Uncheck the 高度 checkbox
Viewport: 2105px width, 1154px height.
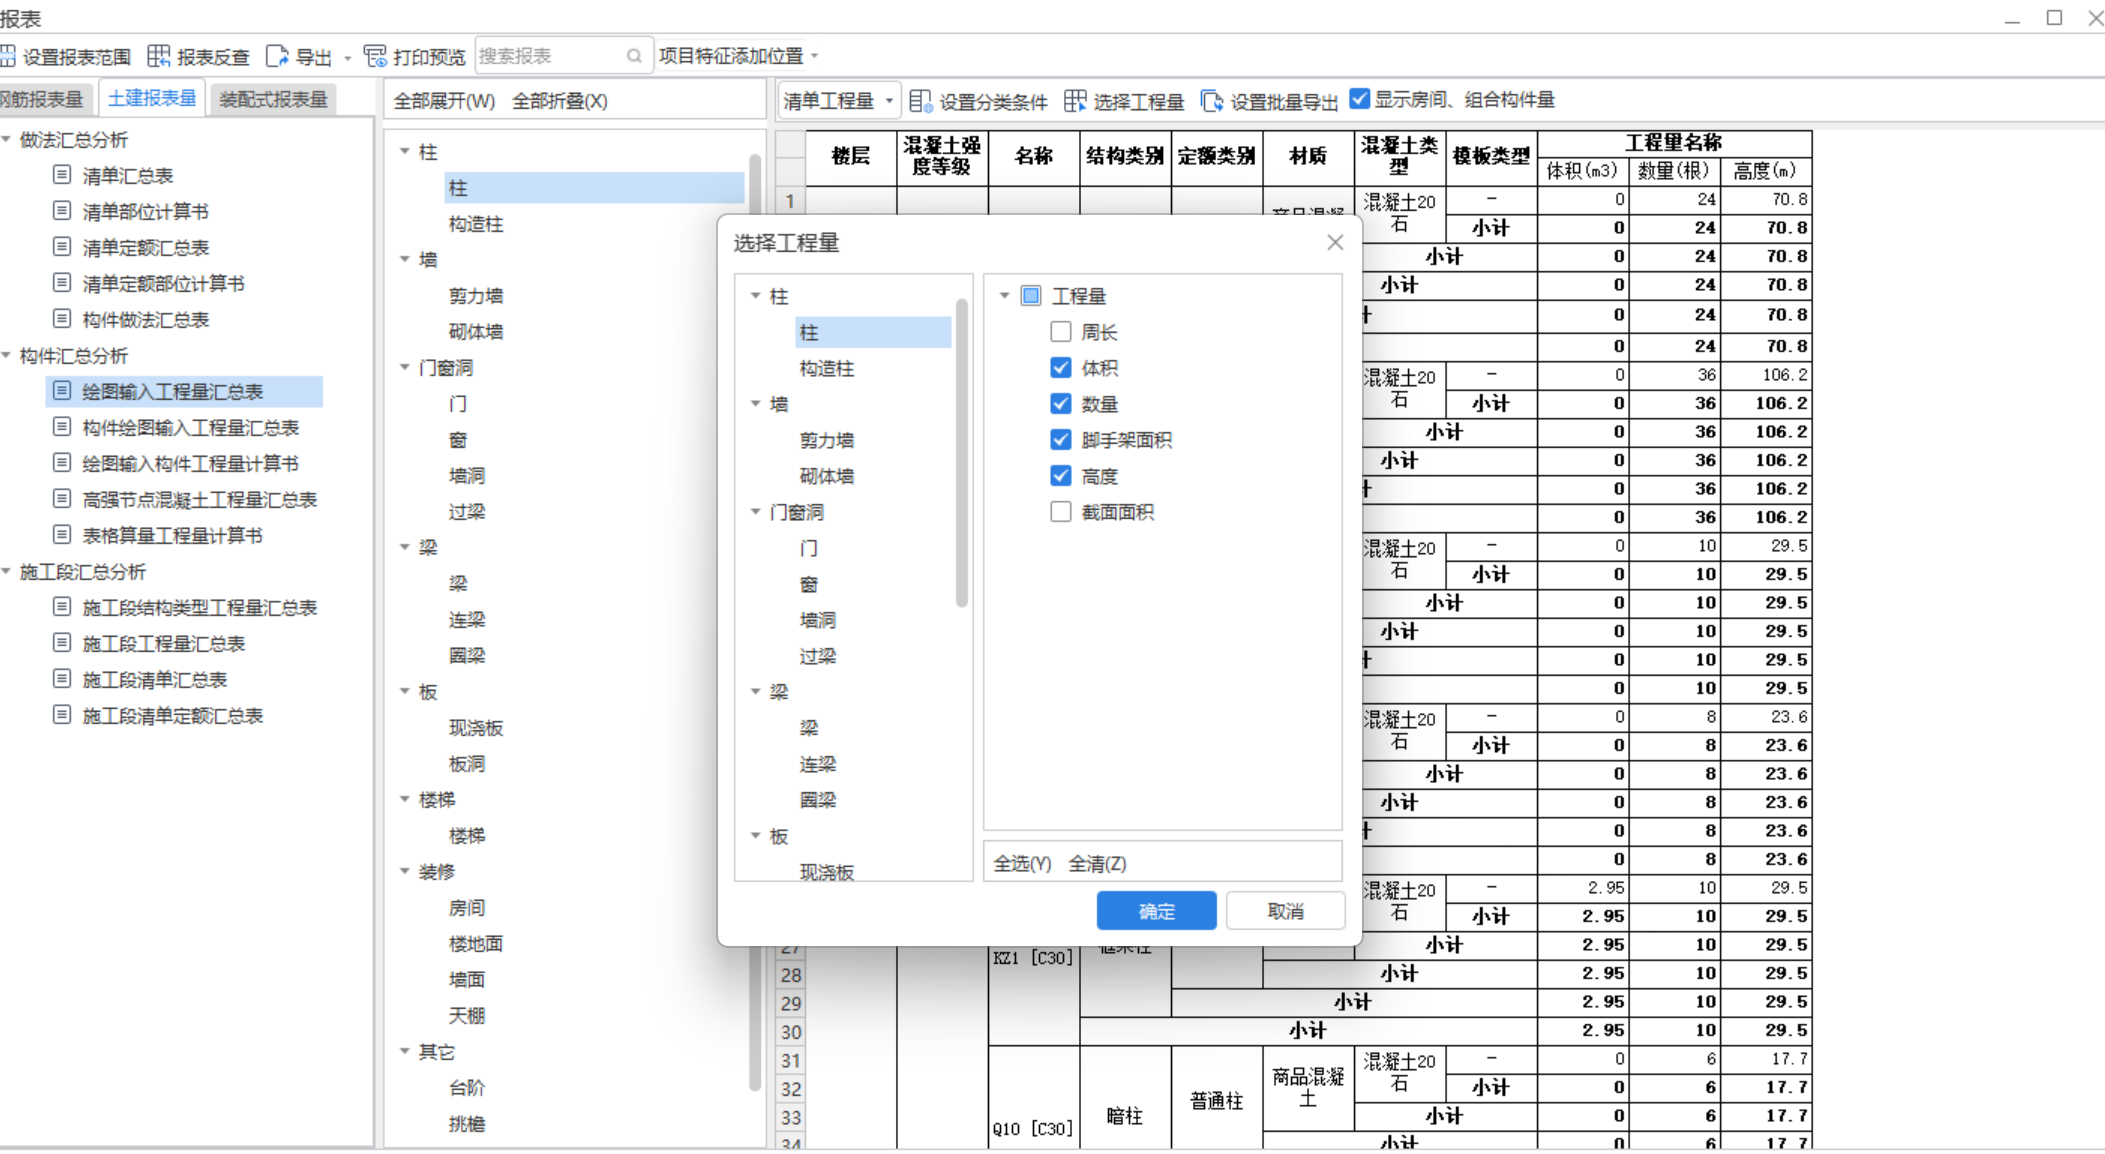(1061, 475)
